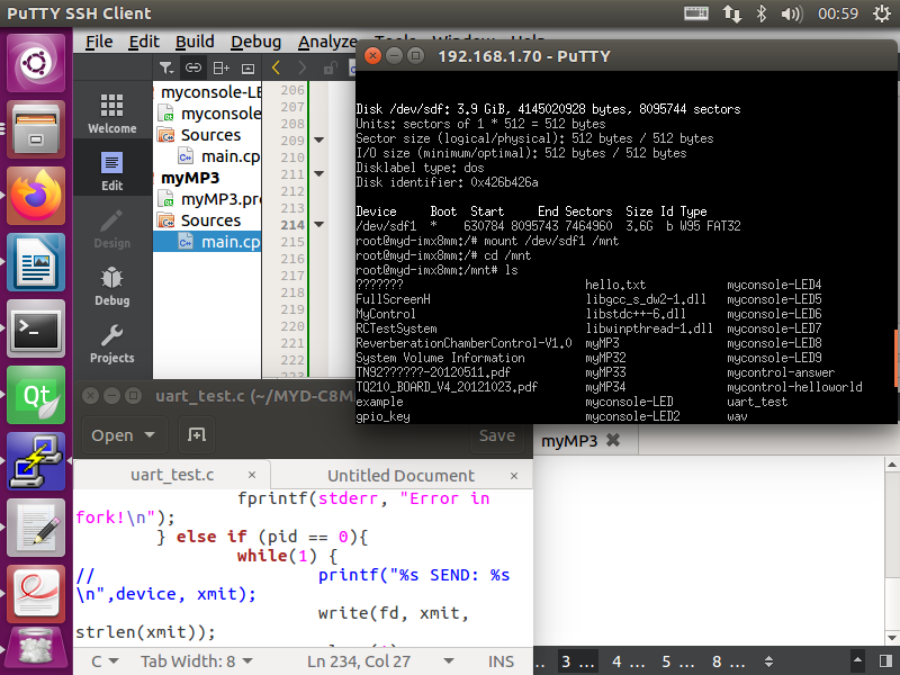The height and width of the screenshot is (675, 900).
Task: Close the Untitled Document tab
Action: point(514,476)
